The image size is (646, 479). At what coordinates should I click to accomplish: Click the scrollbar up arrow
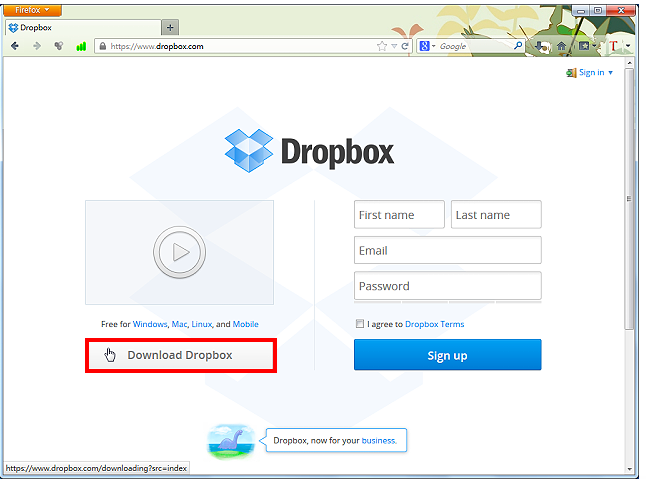click(629, 63)
